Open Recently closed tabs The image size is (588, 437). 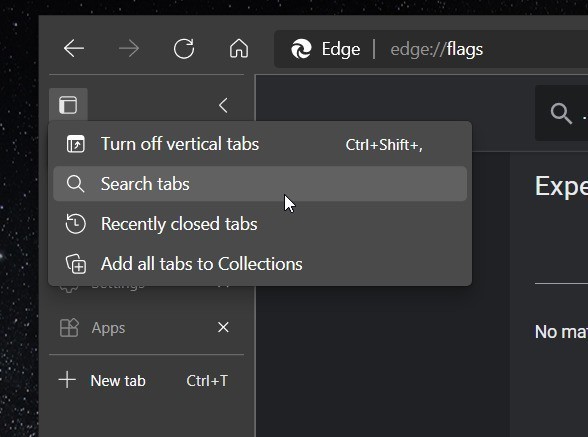[260, 224]
